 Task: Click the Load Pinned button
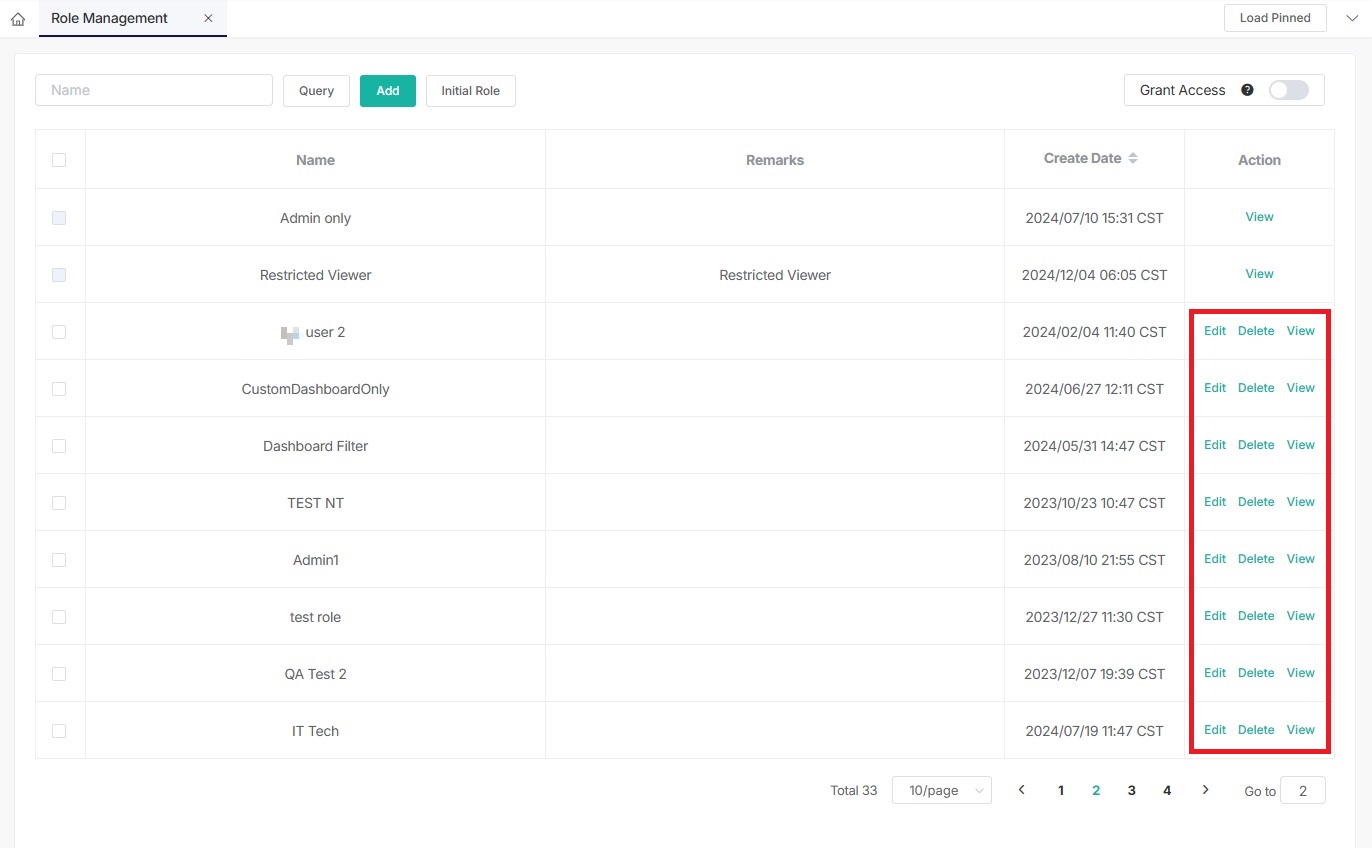point(1274,18)
